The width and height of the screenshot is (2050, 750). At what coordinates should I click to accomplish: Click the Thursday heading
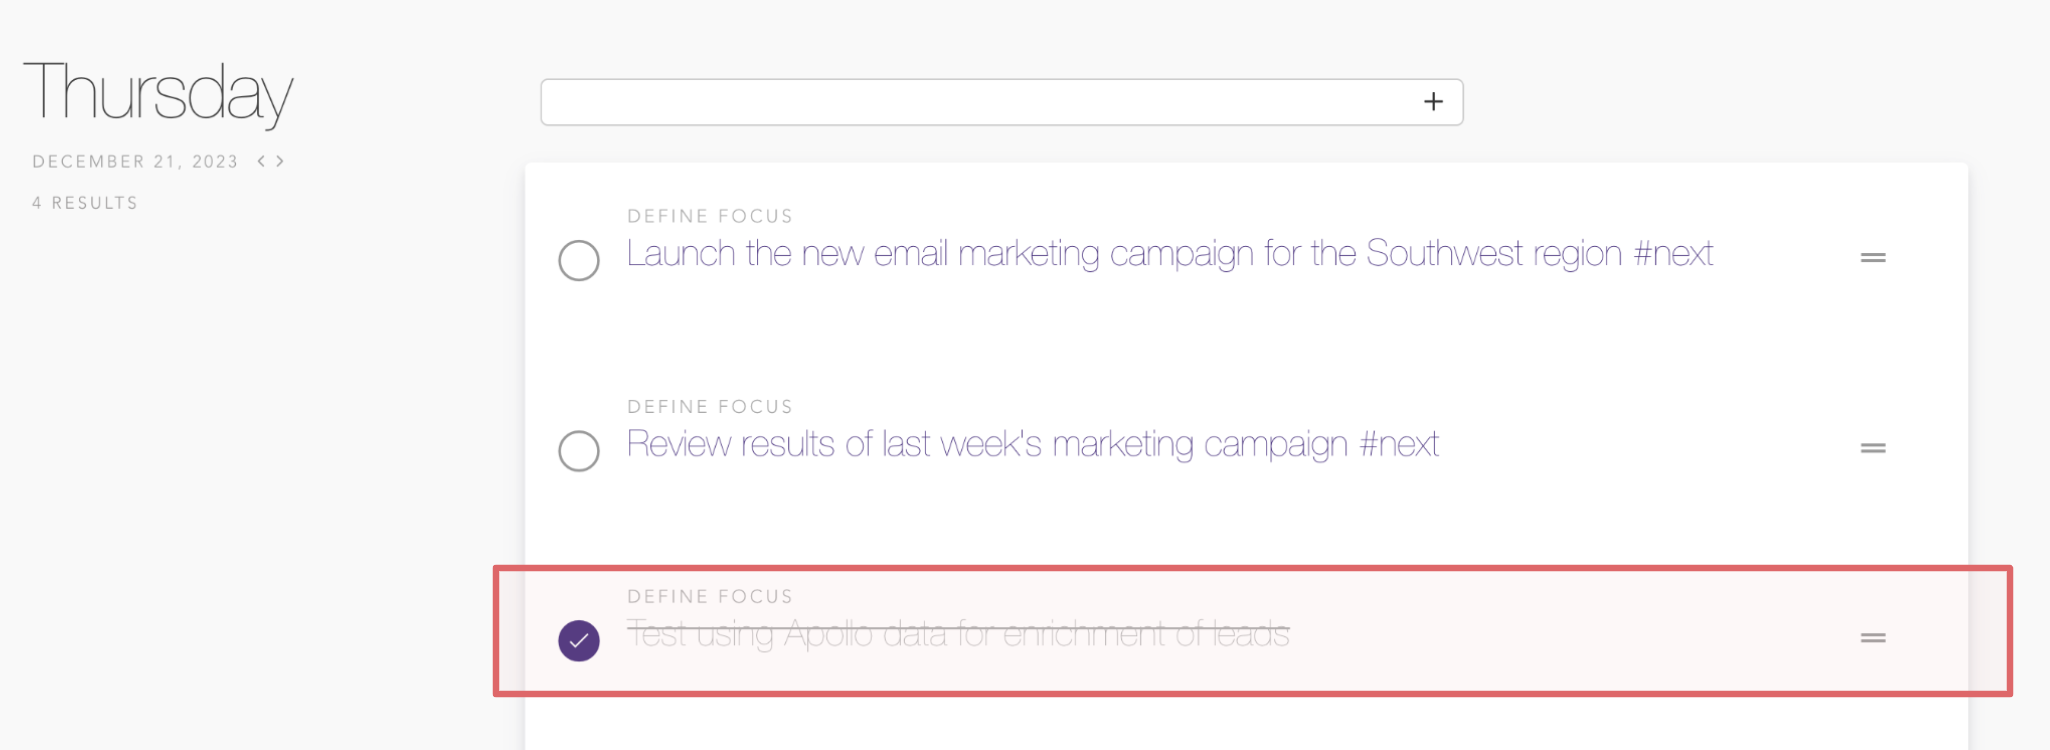158,93
